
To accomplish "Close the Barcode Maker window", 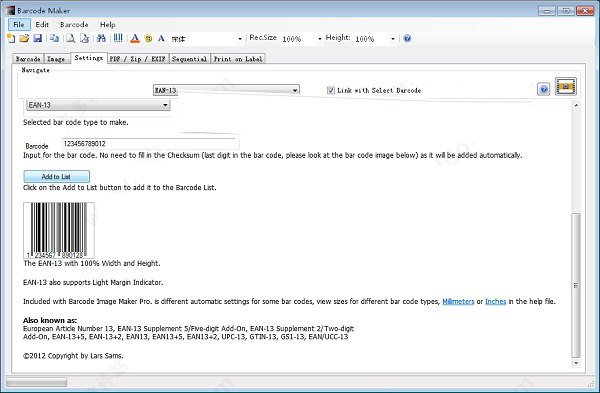I will (585, 11).
